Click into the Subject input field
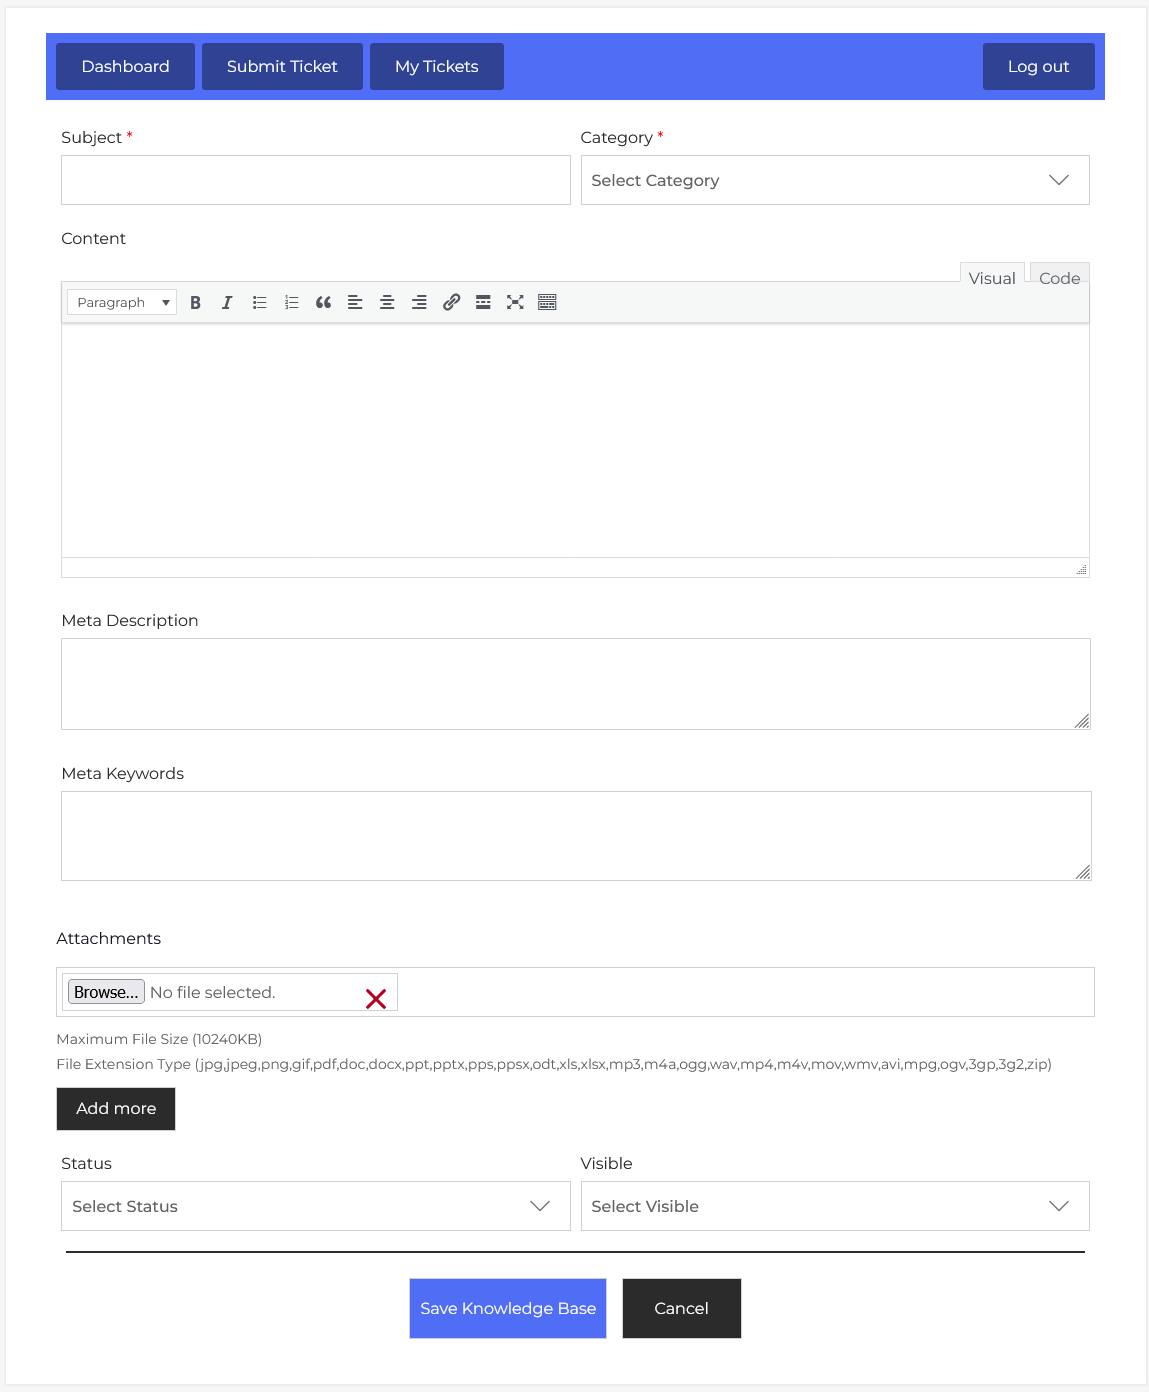The width and height of the screenshot is (1149, 1392). pos(315,181)
